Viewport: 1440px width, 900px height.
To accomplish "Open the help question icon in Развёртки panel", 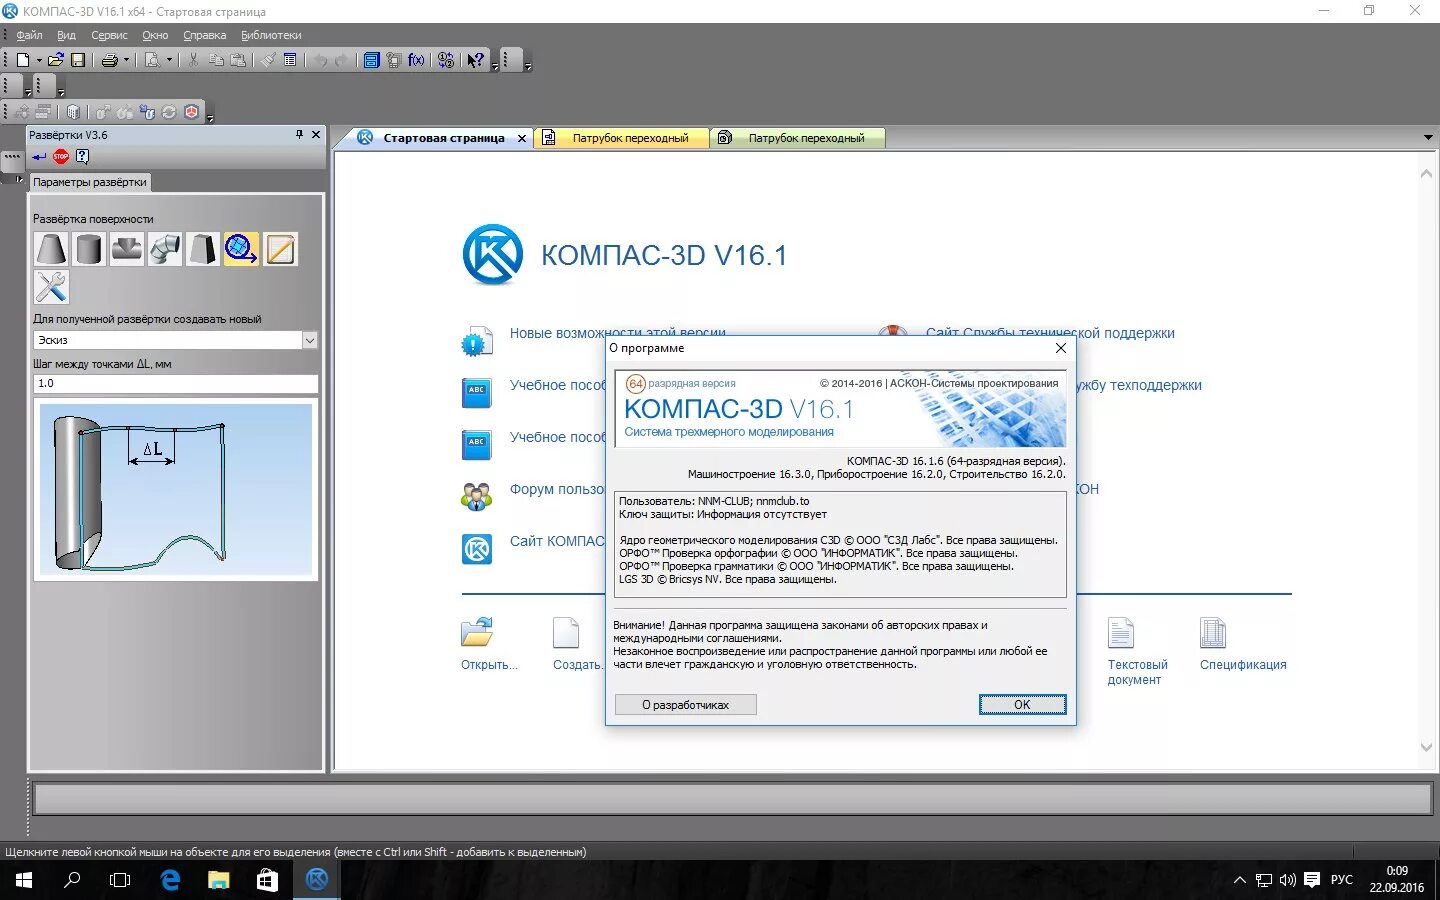I will 82,156.
